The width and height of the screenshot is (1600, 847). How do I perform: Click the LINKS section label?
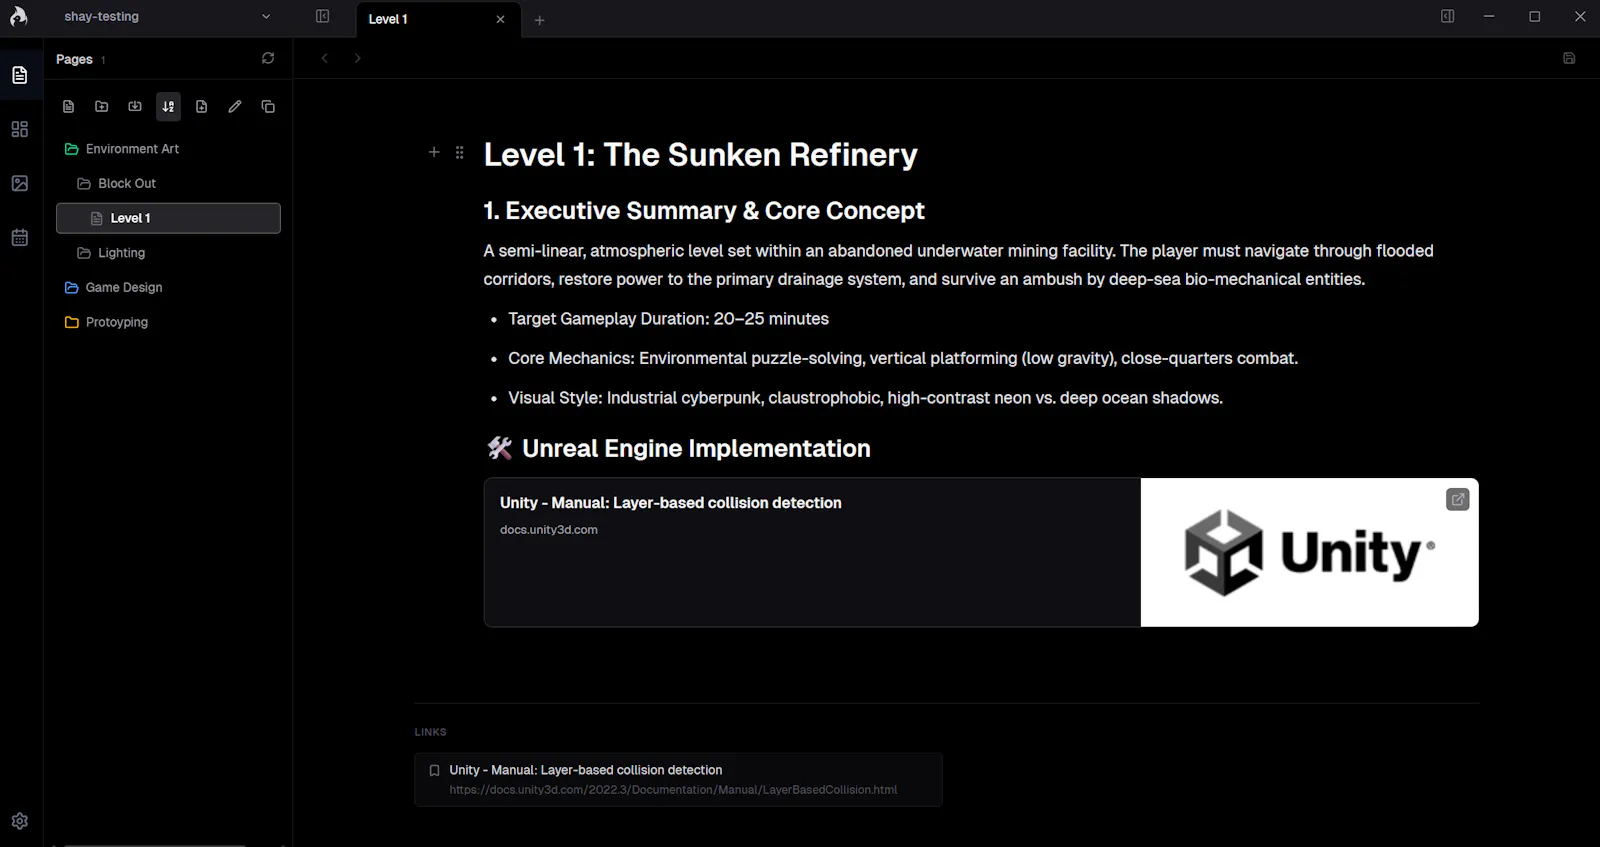431,732
